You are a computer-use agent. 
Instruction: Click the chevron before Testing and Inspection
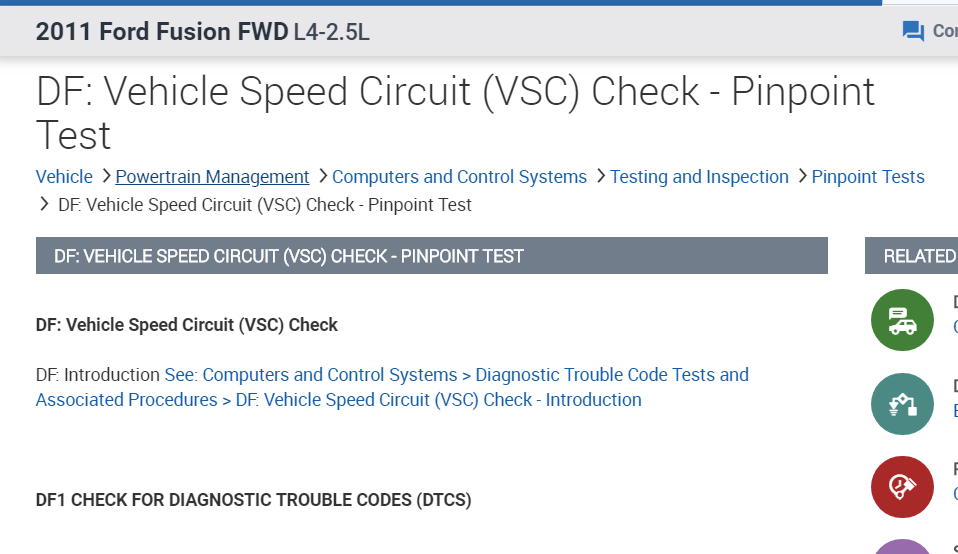(x=600, y=176)
